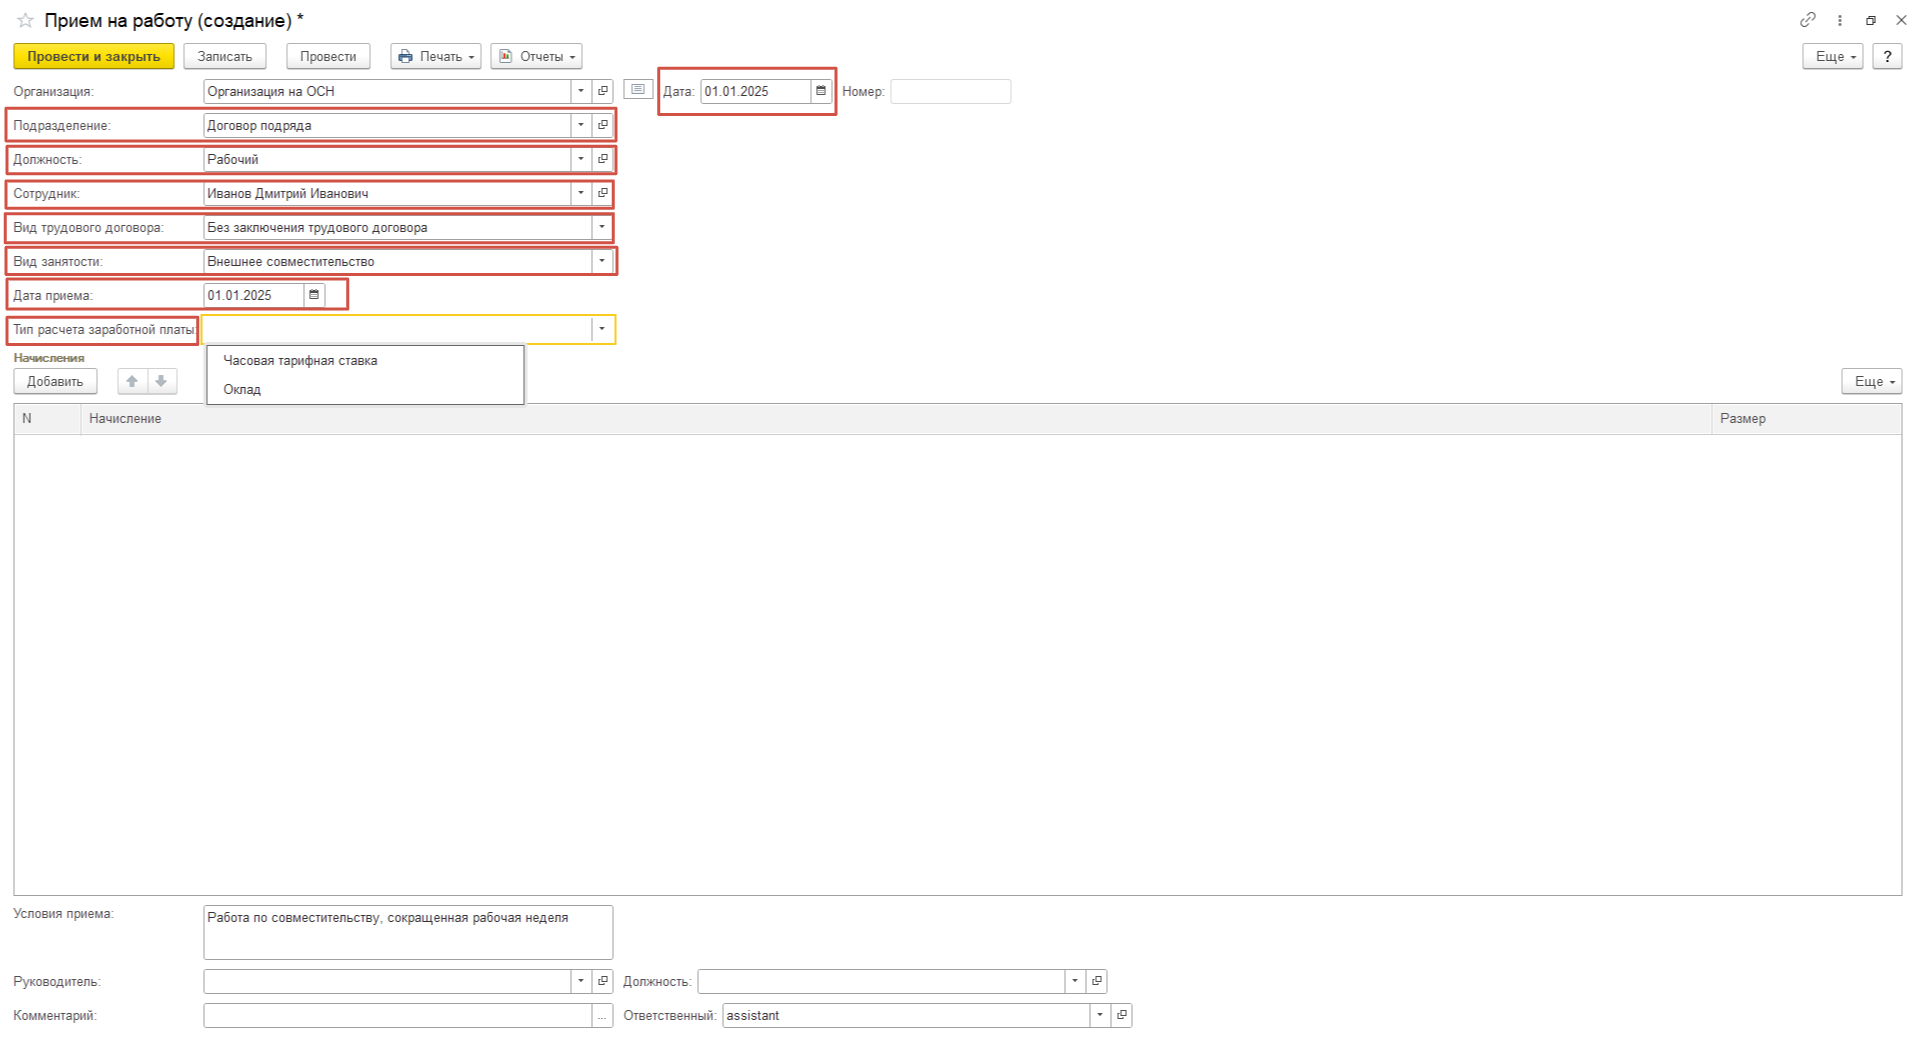Click the Провести и закрыть button

(93, 57)
